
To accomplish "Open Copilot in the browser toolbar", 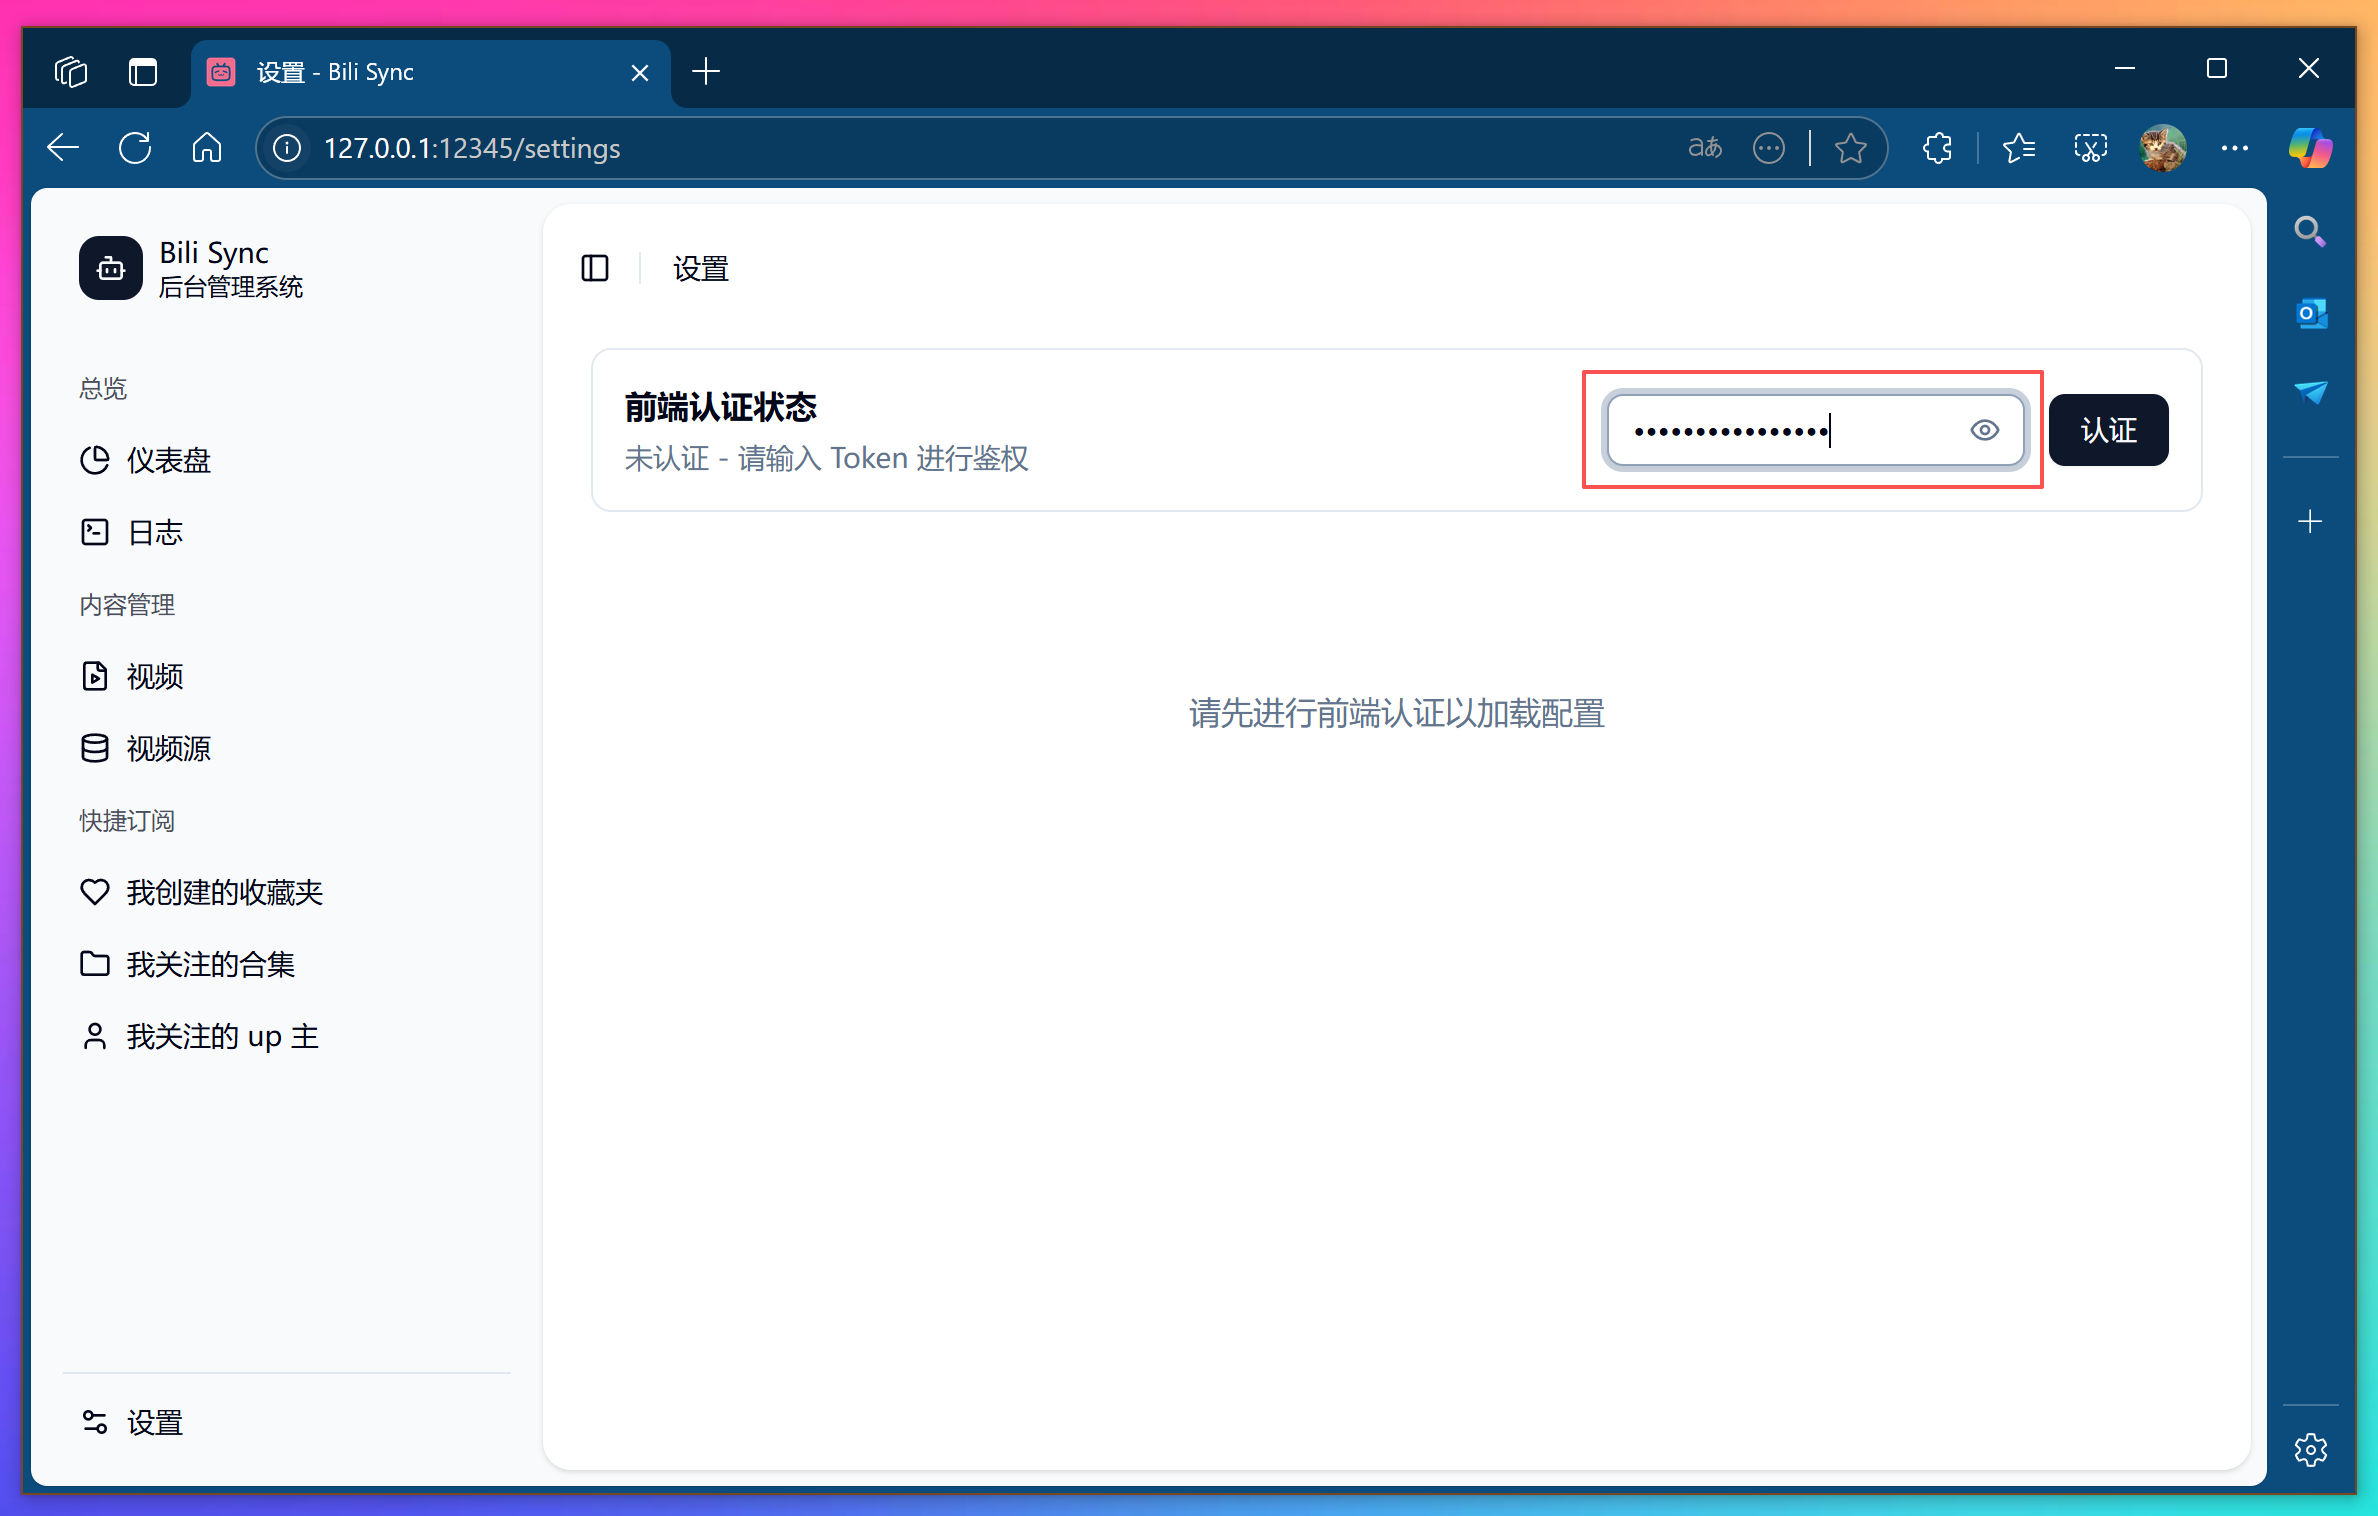I will pos(2309,147).
